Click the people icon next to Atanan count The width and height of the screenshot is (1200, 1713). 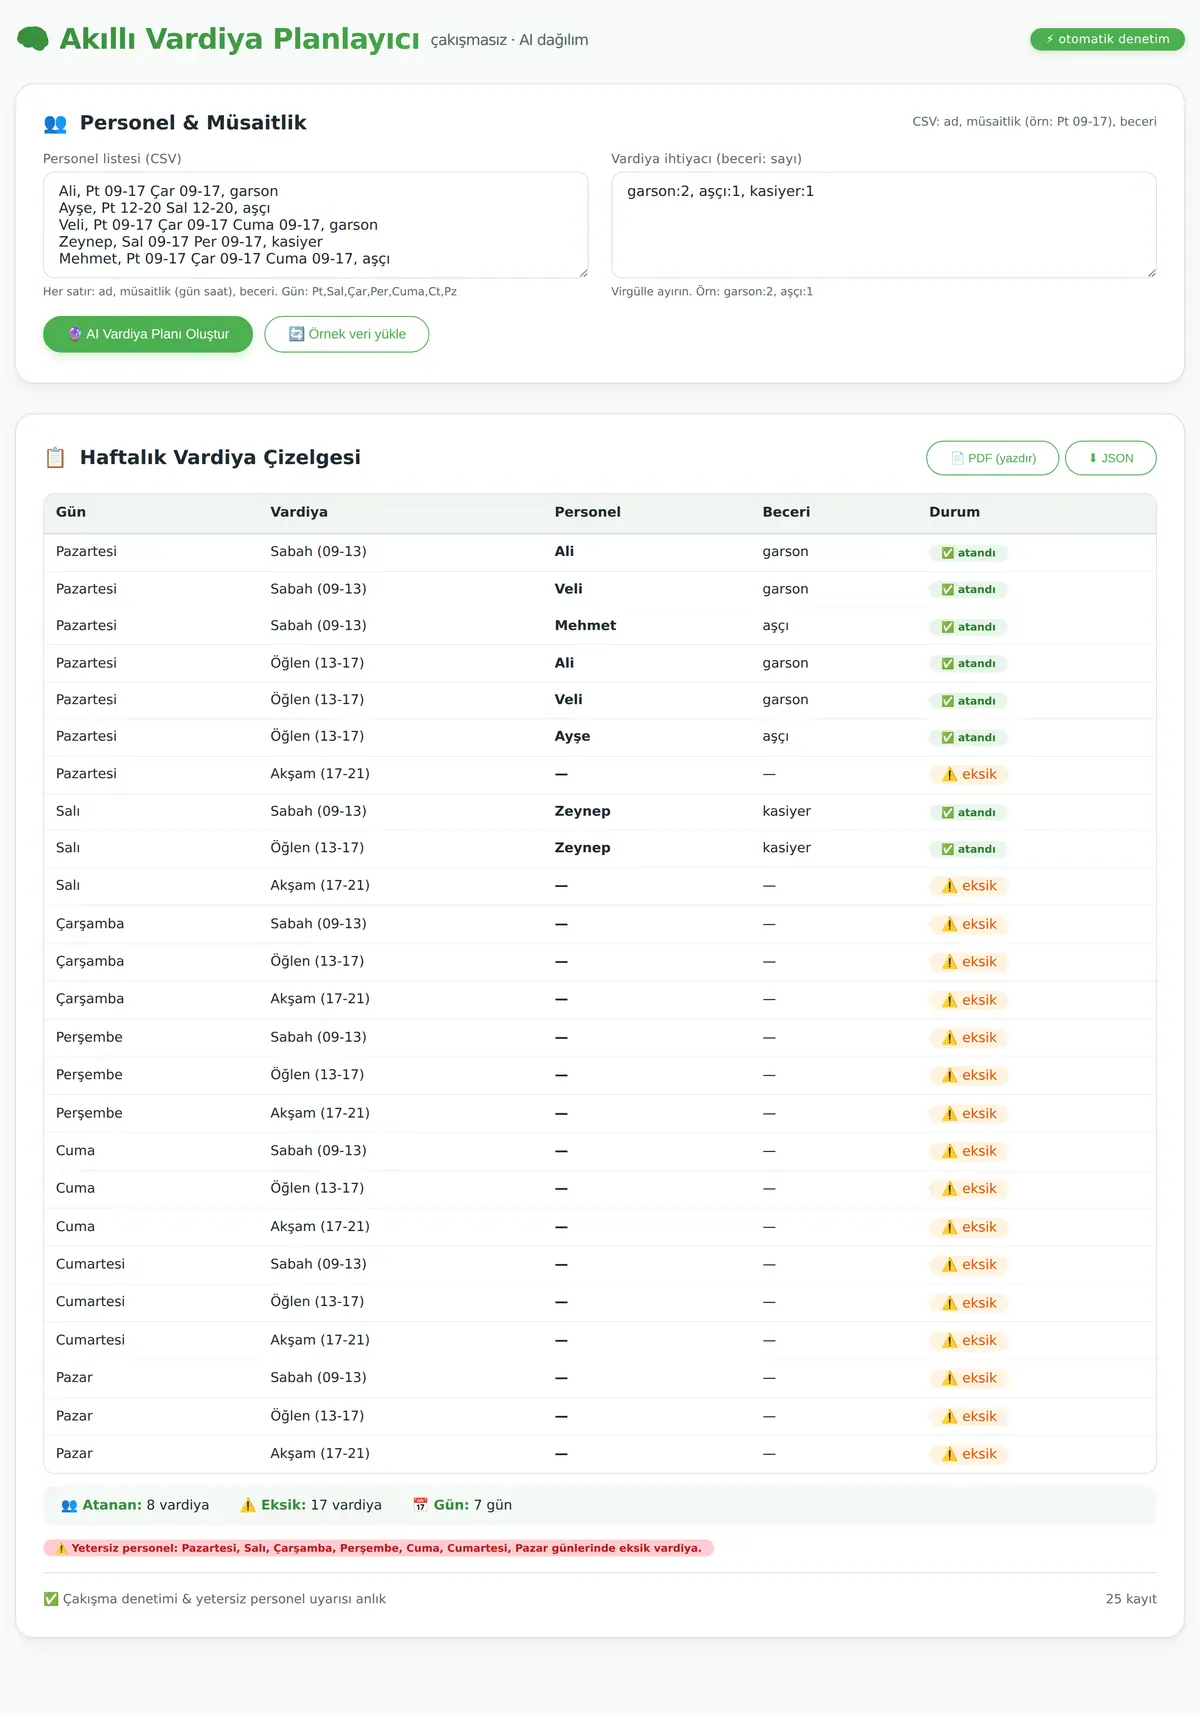[69, 1505]
